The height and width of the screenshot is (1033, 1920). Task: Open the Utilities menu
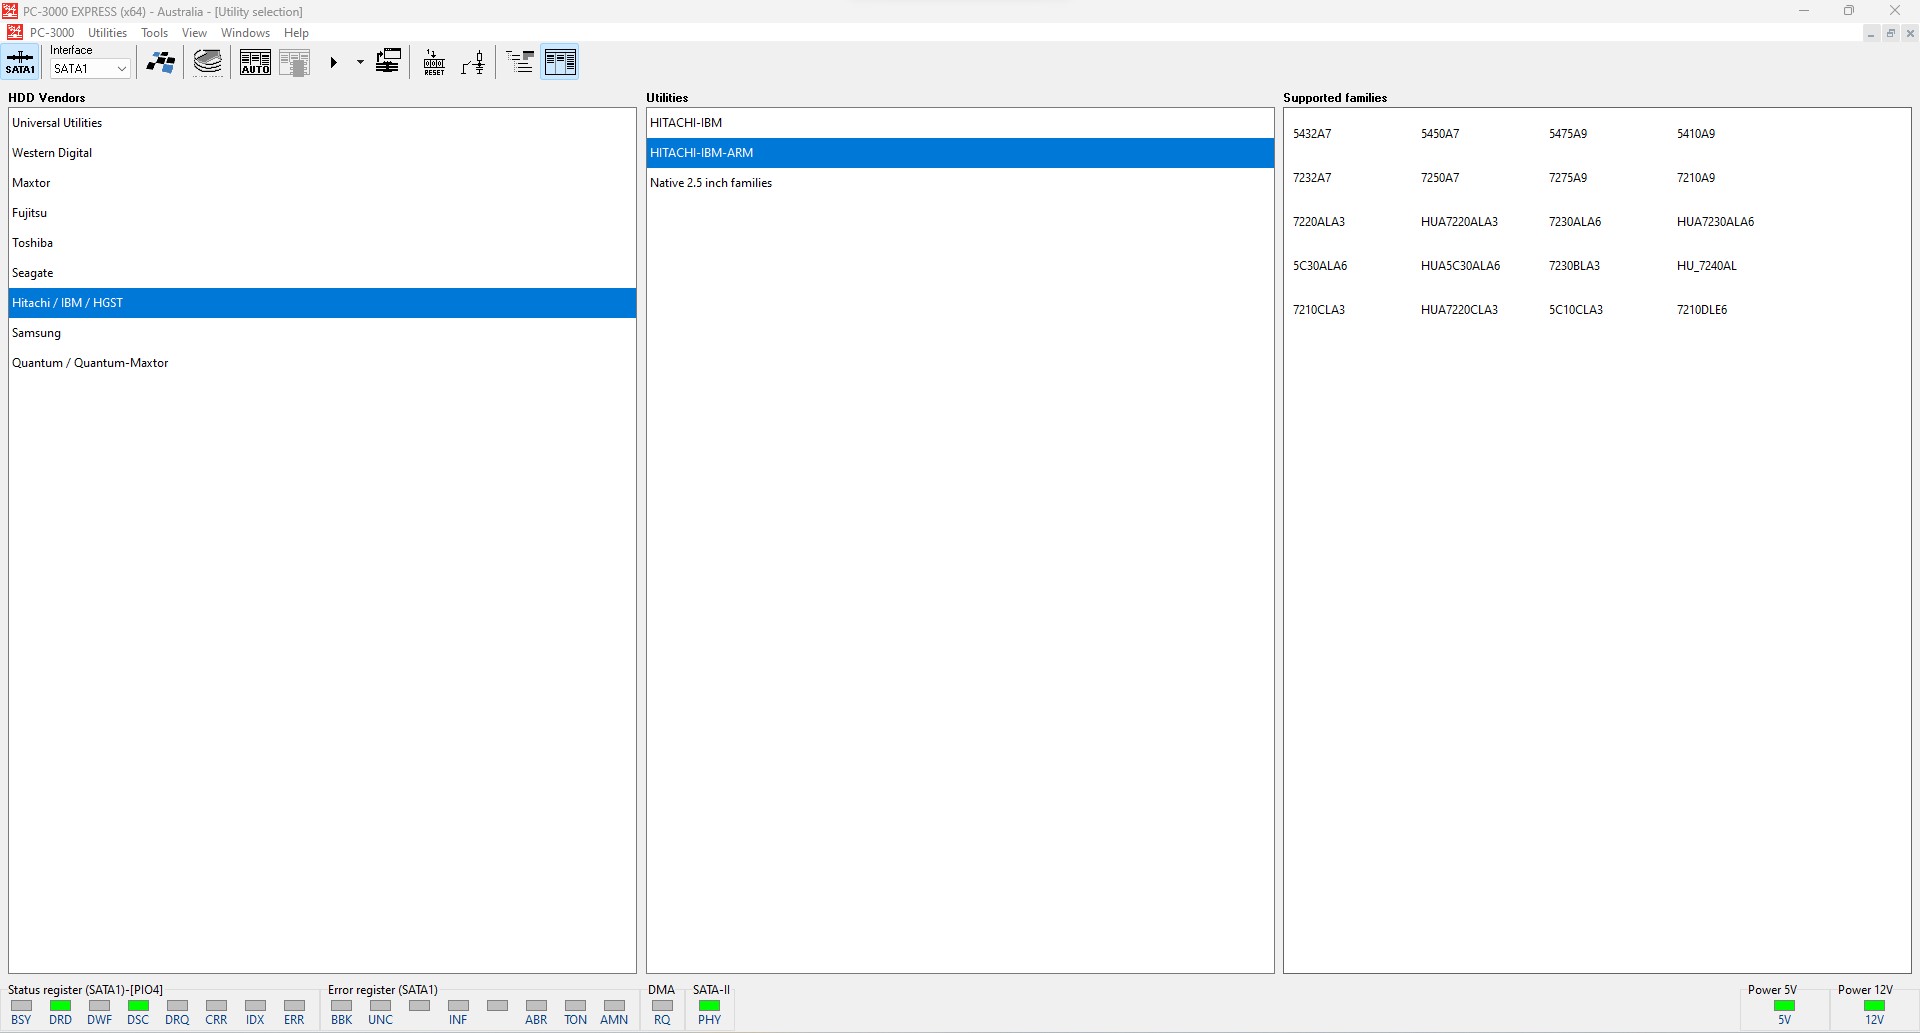107,33
